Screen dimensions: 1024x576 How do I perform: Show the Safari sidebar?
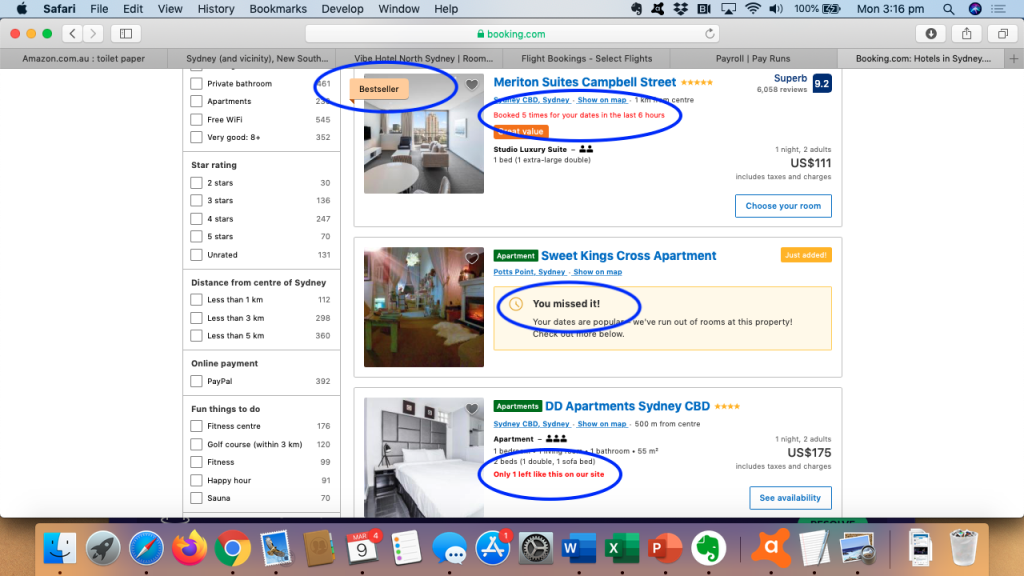126,33
